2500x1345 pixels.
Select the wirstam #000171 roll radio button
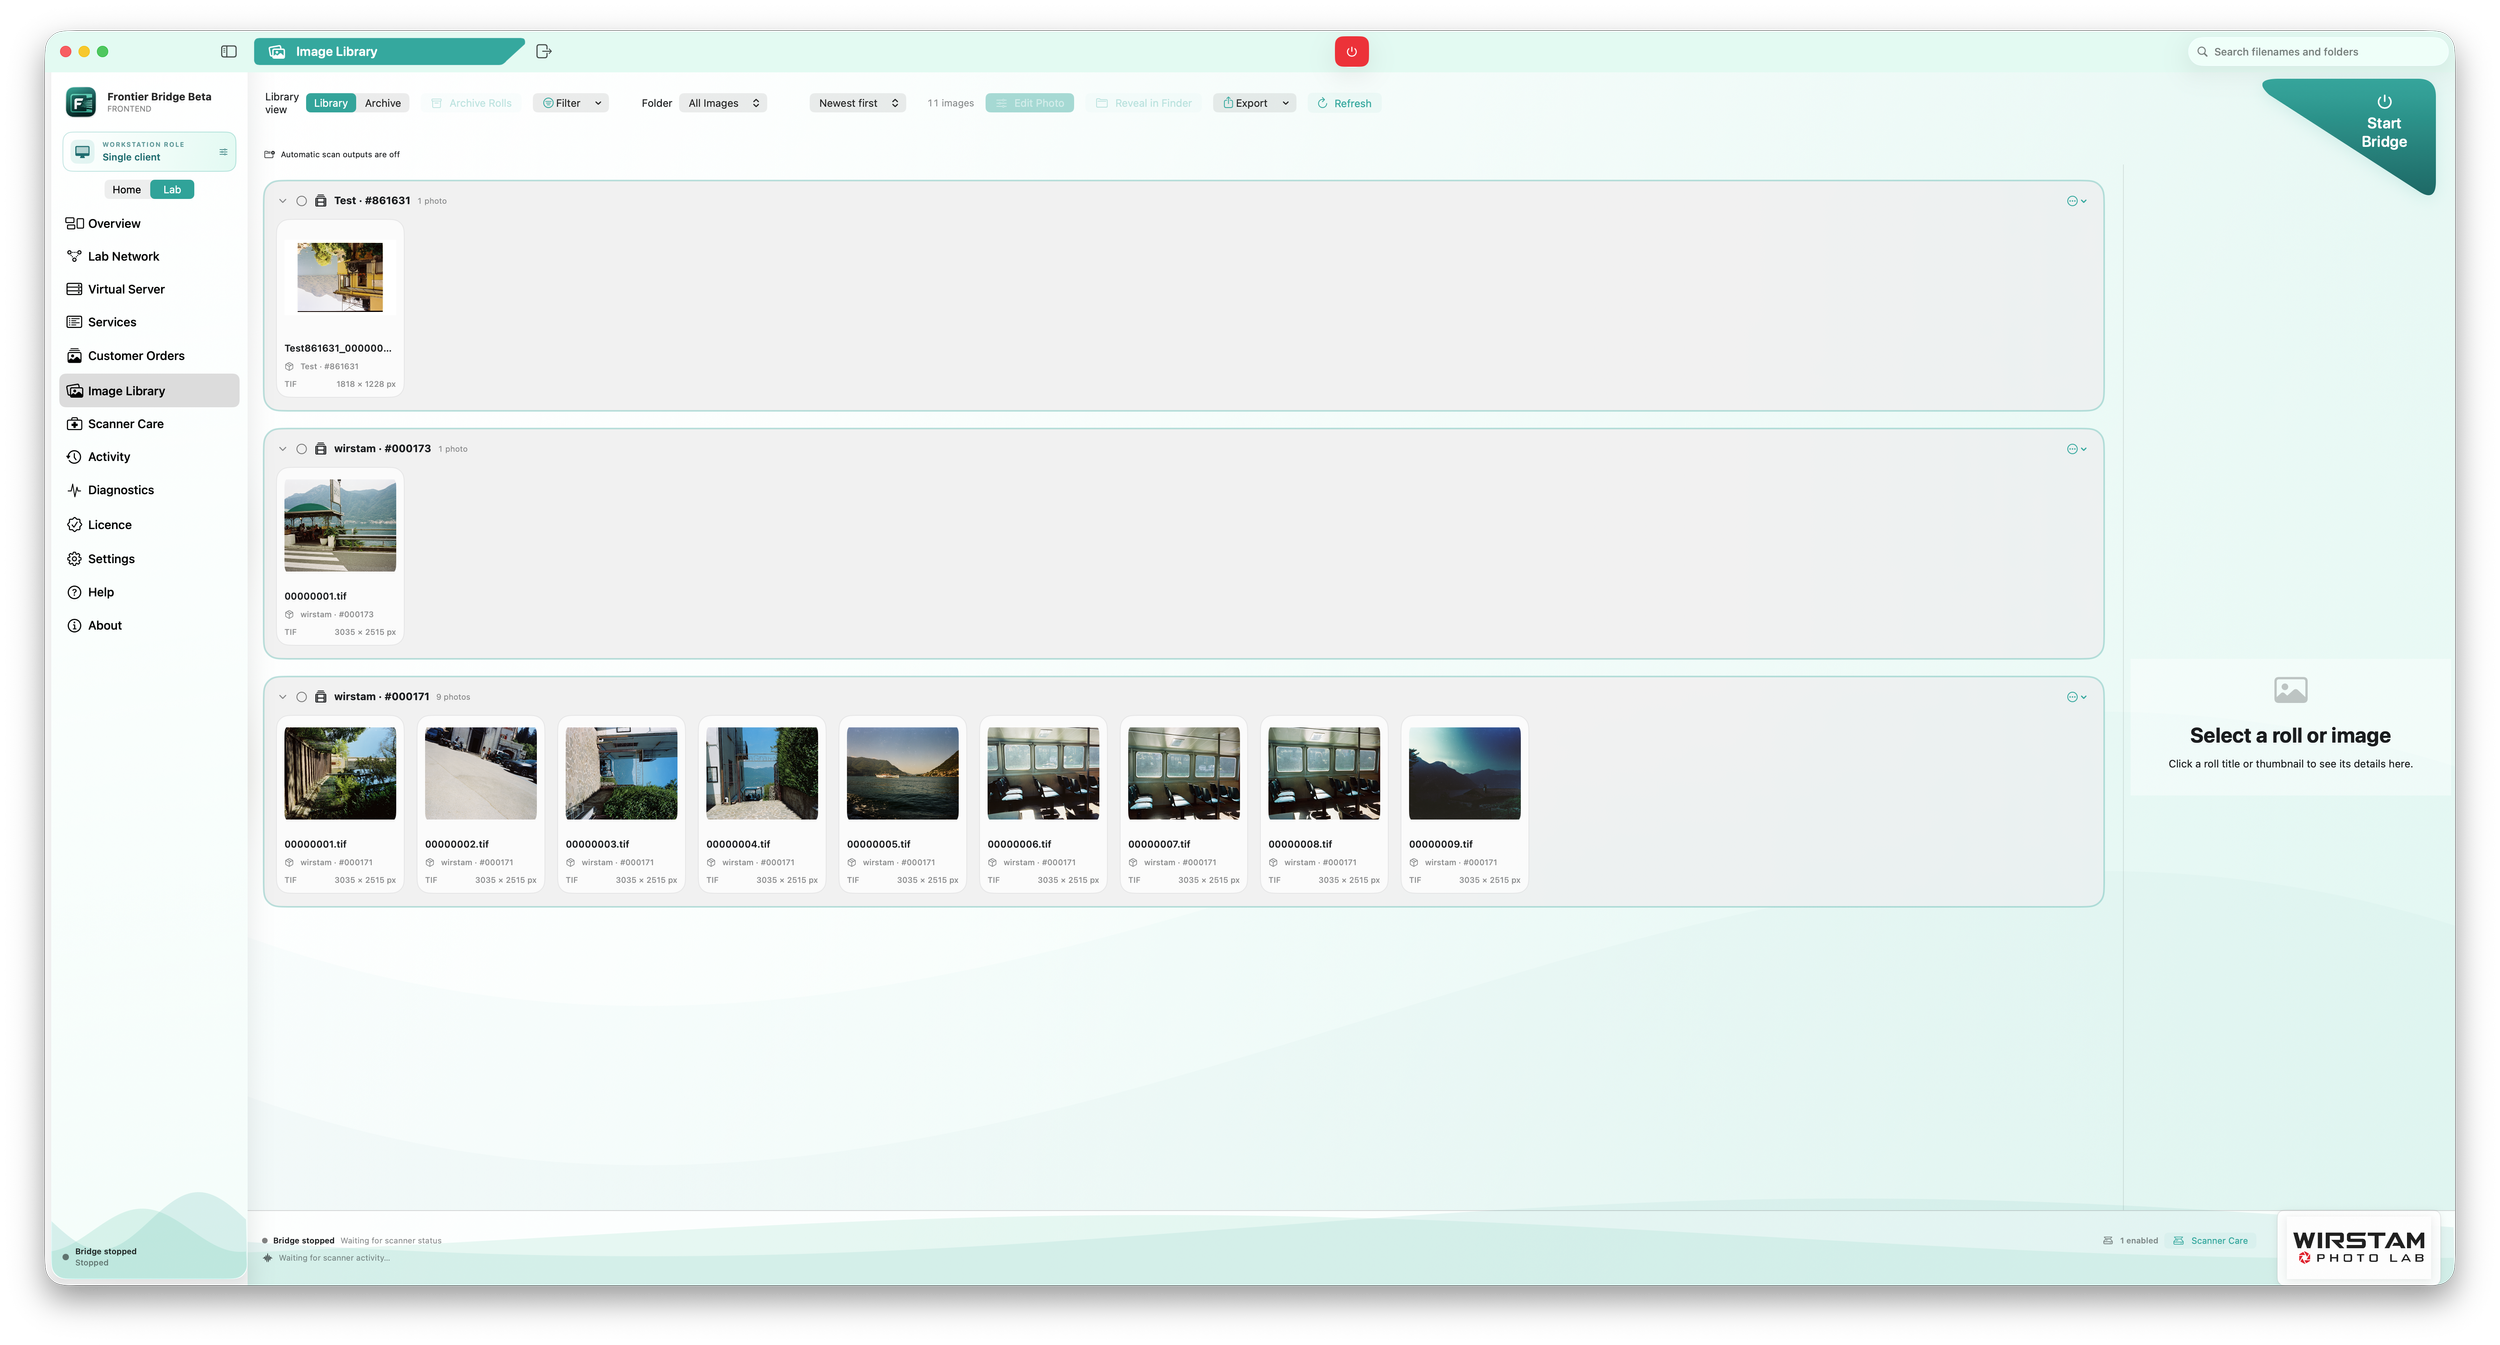[301, 697]
